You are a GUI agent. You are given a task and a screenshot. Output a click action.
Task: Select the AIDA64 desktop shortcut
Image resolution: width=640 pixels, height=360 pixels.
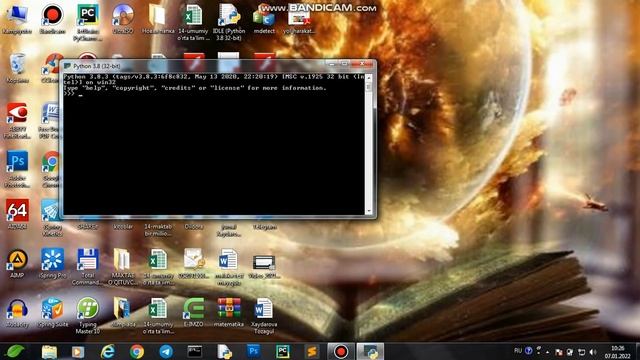[17, 213]
